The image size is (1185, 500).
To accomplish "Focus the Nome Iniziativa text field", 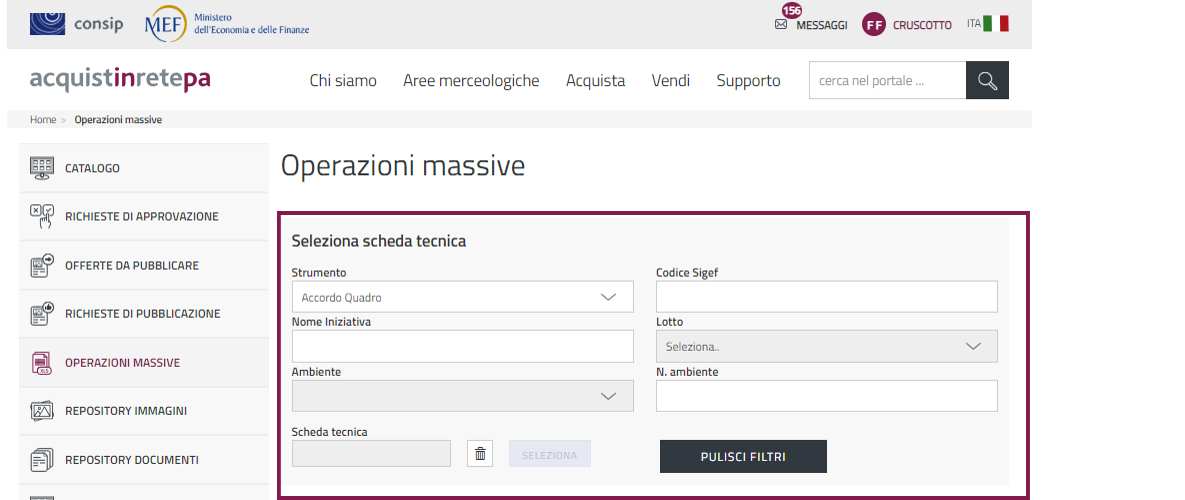I will [462, 347].
